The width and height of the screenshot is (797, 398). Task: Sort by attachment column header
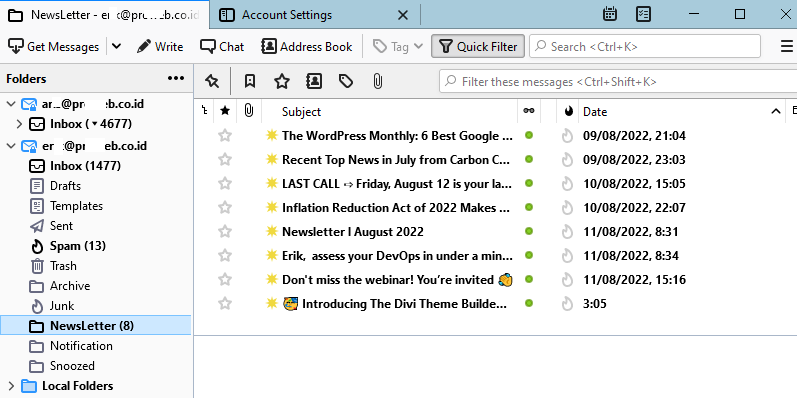(249, 111)
